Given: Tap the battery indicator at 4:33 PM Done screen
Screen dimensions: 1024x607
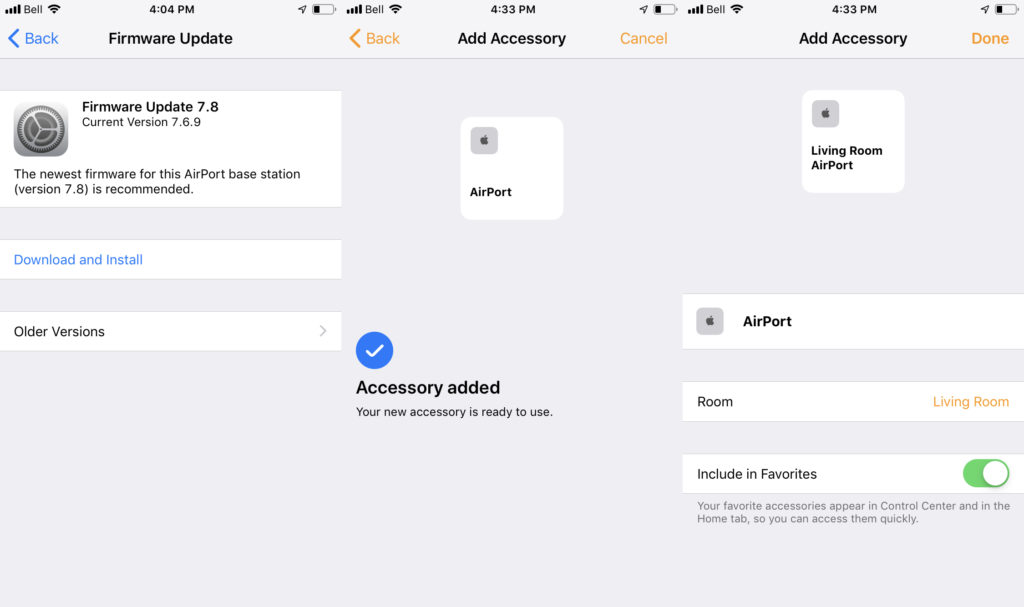Looking at the screenshot, I should click(x=1006, y=9).
